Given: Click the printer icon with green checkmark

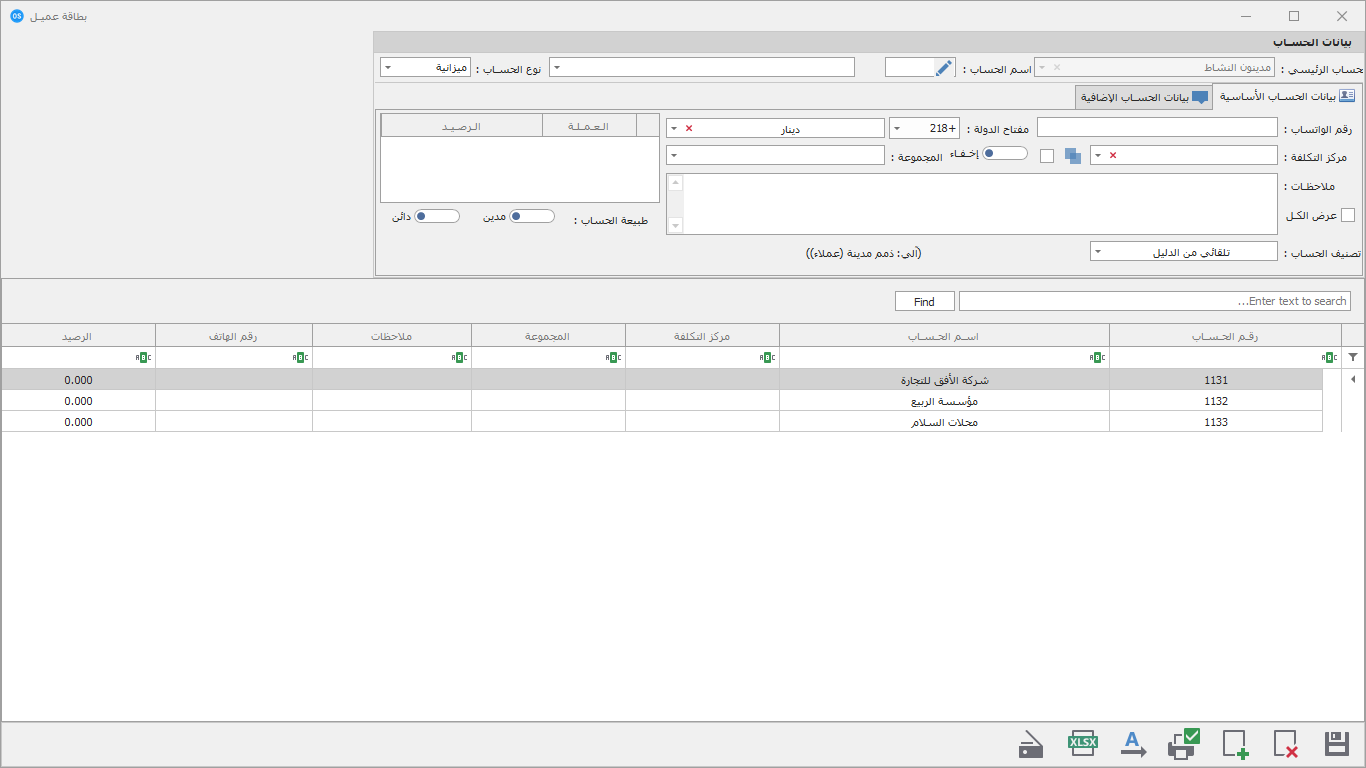Looking at the screenshot, I should 1184,744.
